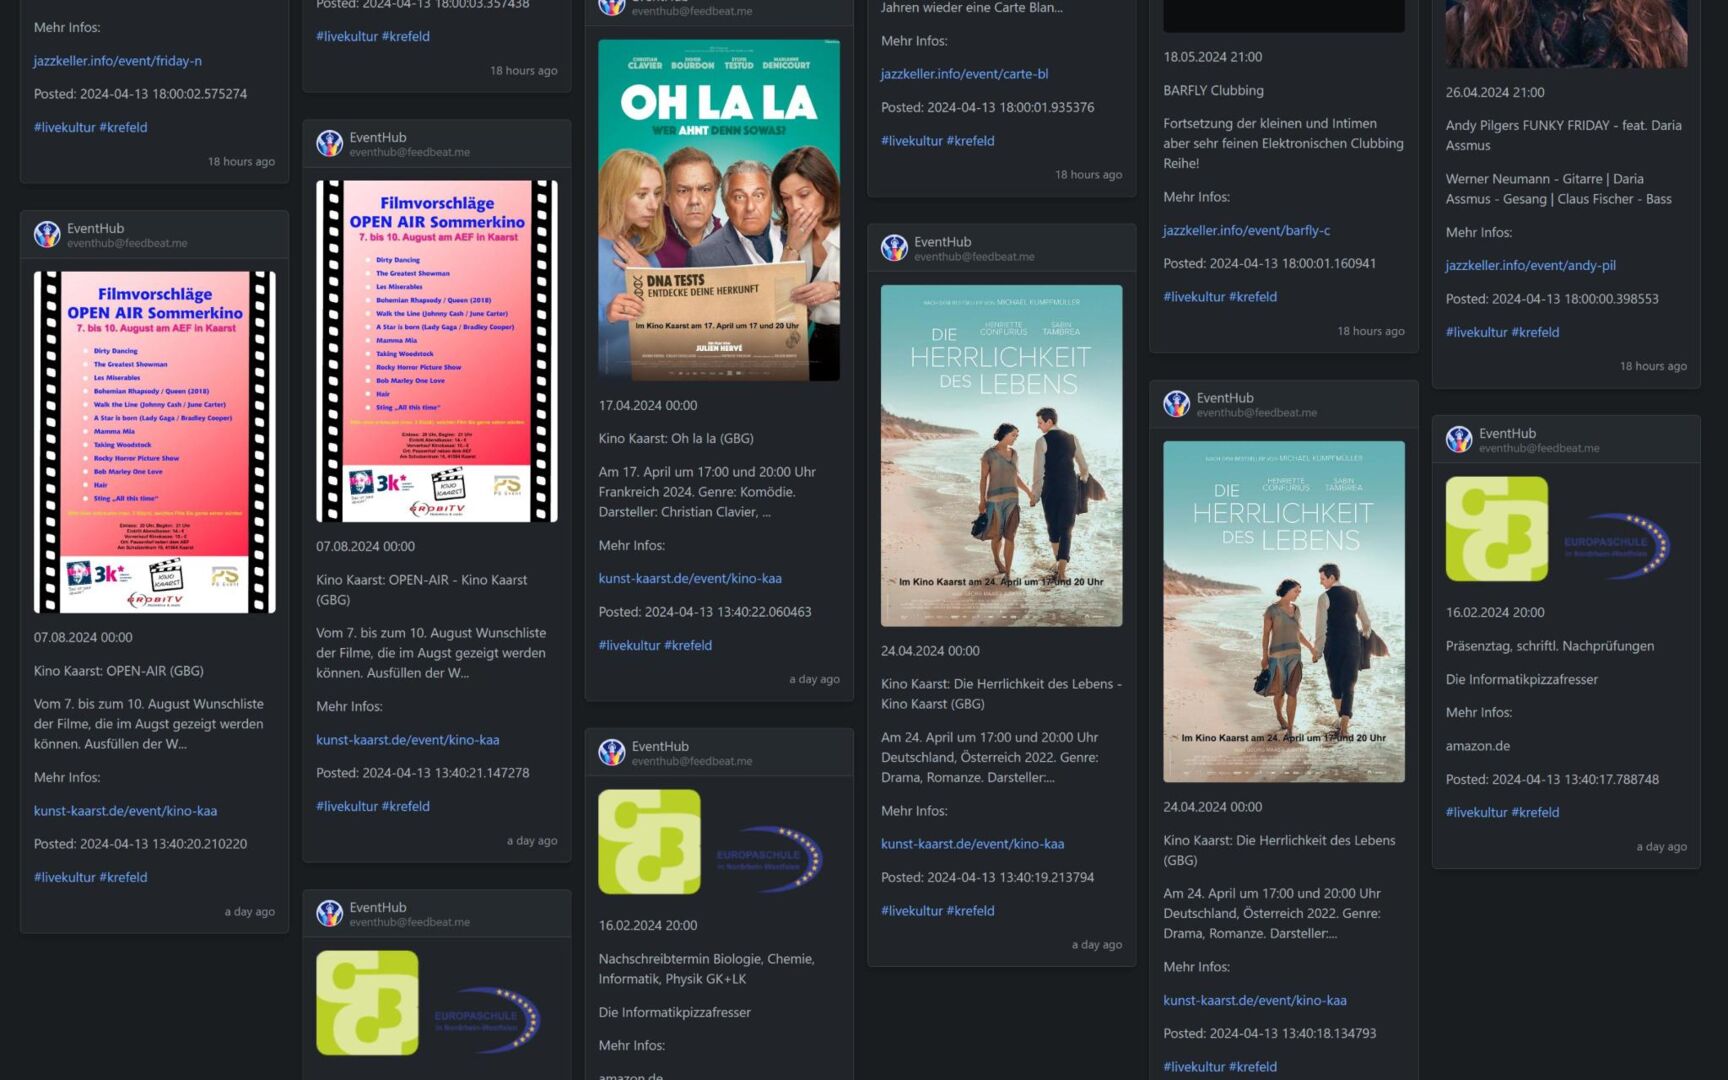Viewport: 1728px width, 1080px height.
Task: Open Europaschule logo image in Präsenztag post
Action: [x=1567, y=529]
